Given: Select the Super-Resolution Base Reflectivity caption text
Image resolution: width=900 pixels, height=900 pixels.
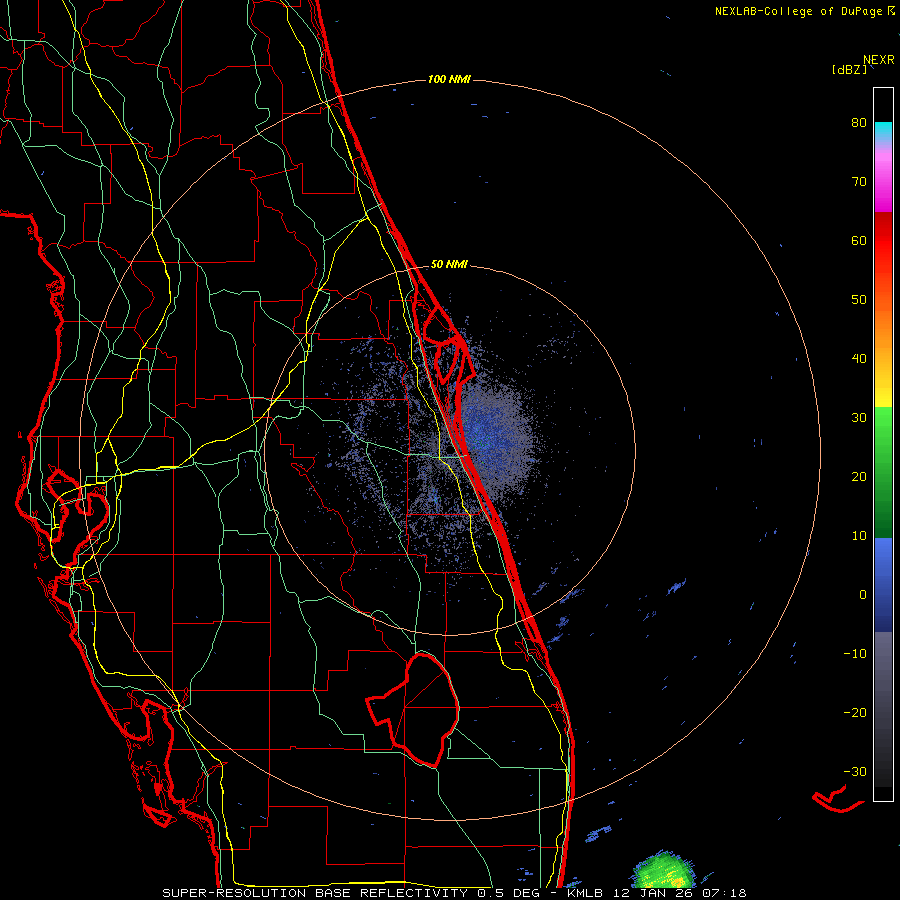Looking at the screenshot, I should [454, 893].
